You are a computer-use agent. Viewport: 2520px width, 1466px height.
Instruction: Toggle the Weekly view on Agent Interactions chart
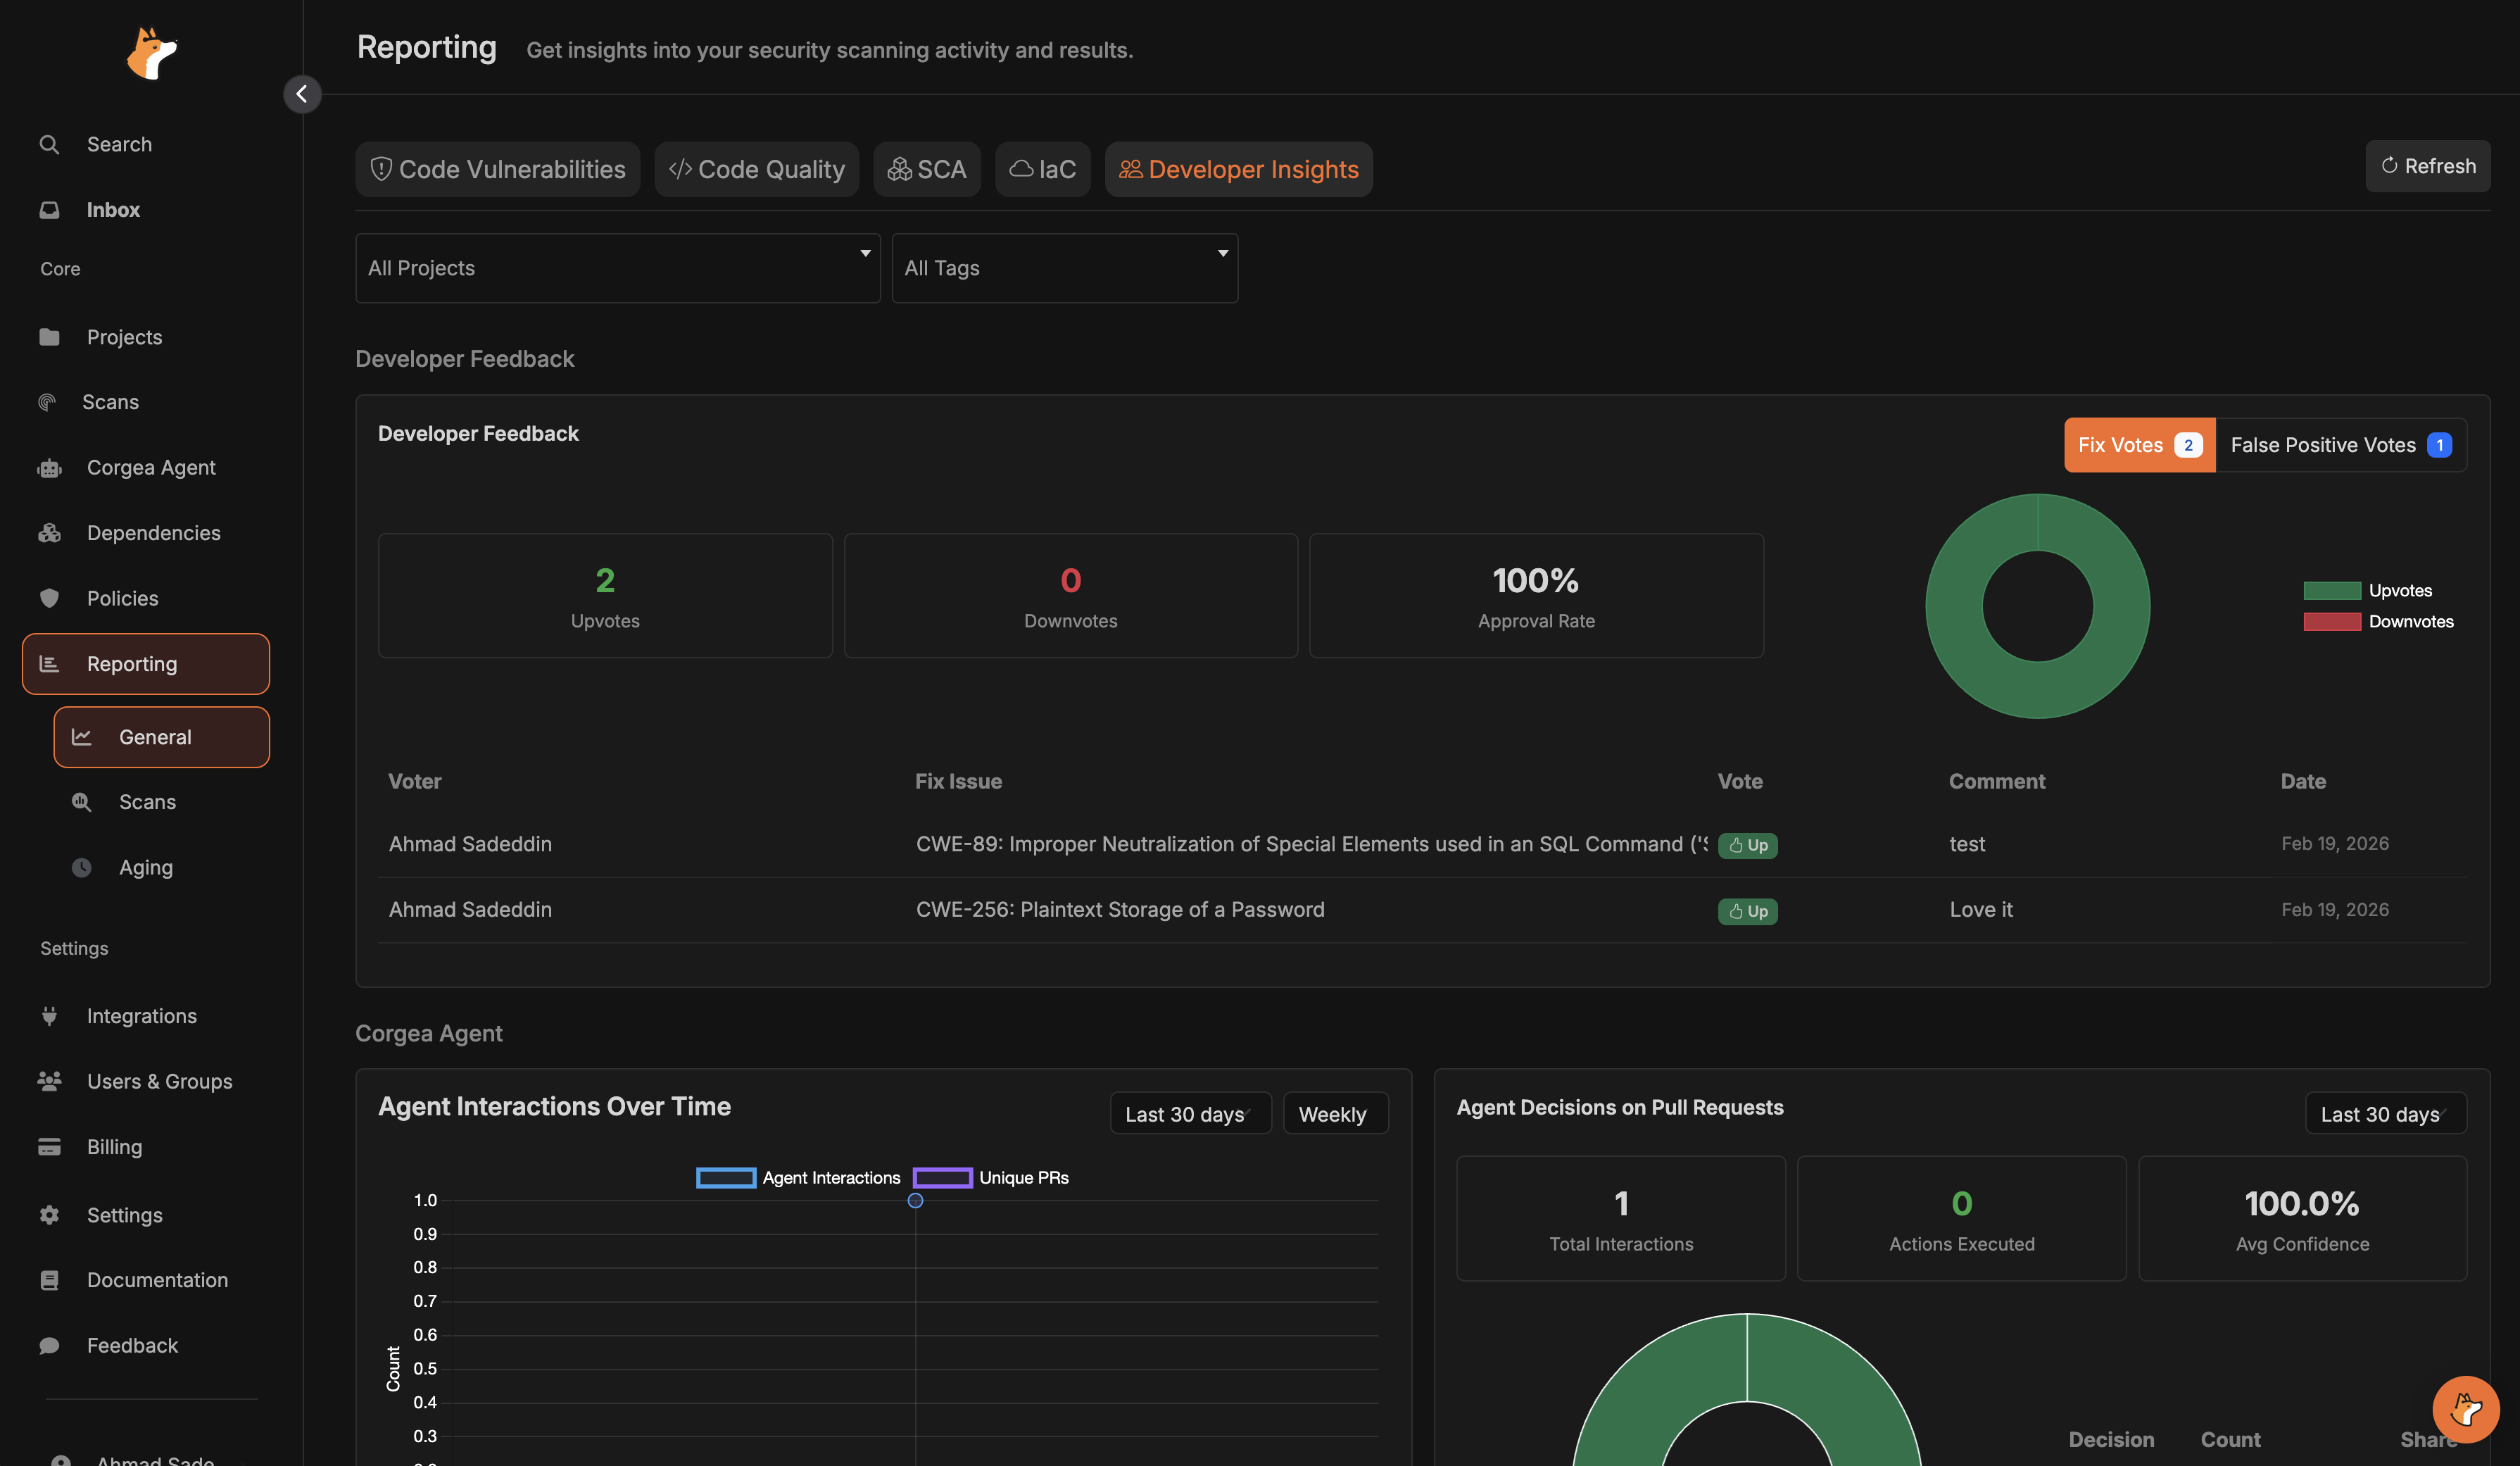(1335, 1113)
